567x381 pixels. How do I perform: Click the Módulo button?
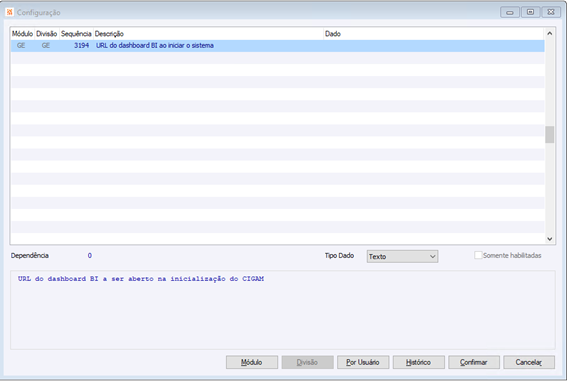pyautogui.click(x=252, y=362)
